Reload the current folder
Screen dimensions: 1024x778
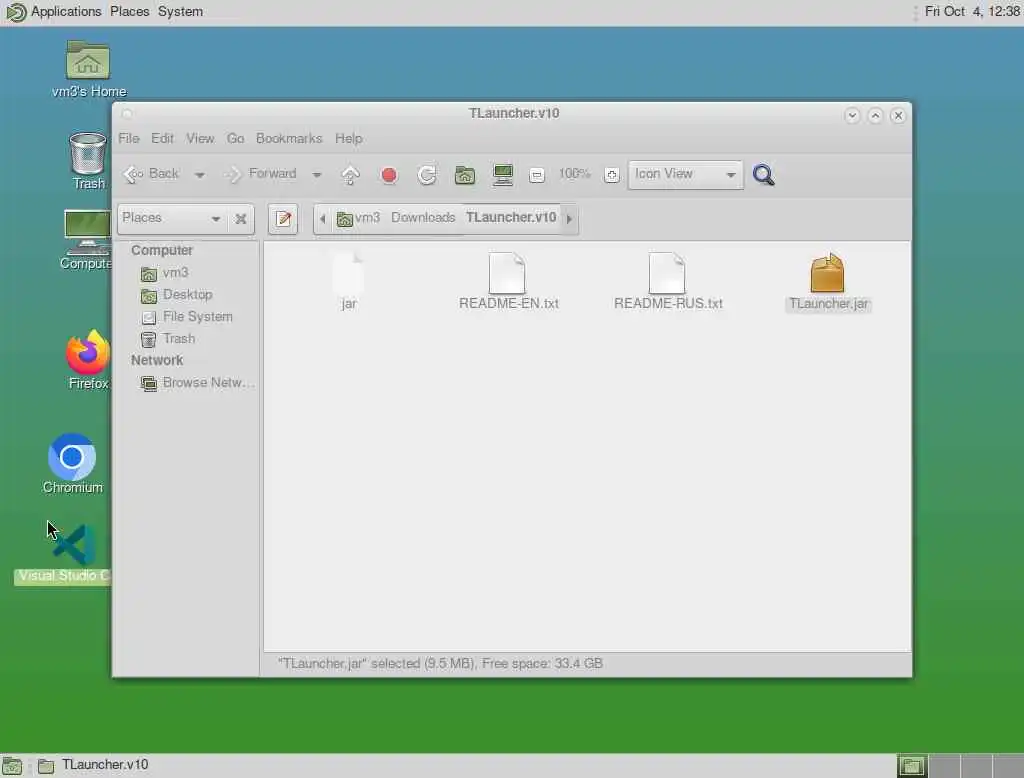point(427,175)
